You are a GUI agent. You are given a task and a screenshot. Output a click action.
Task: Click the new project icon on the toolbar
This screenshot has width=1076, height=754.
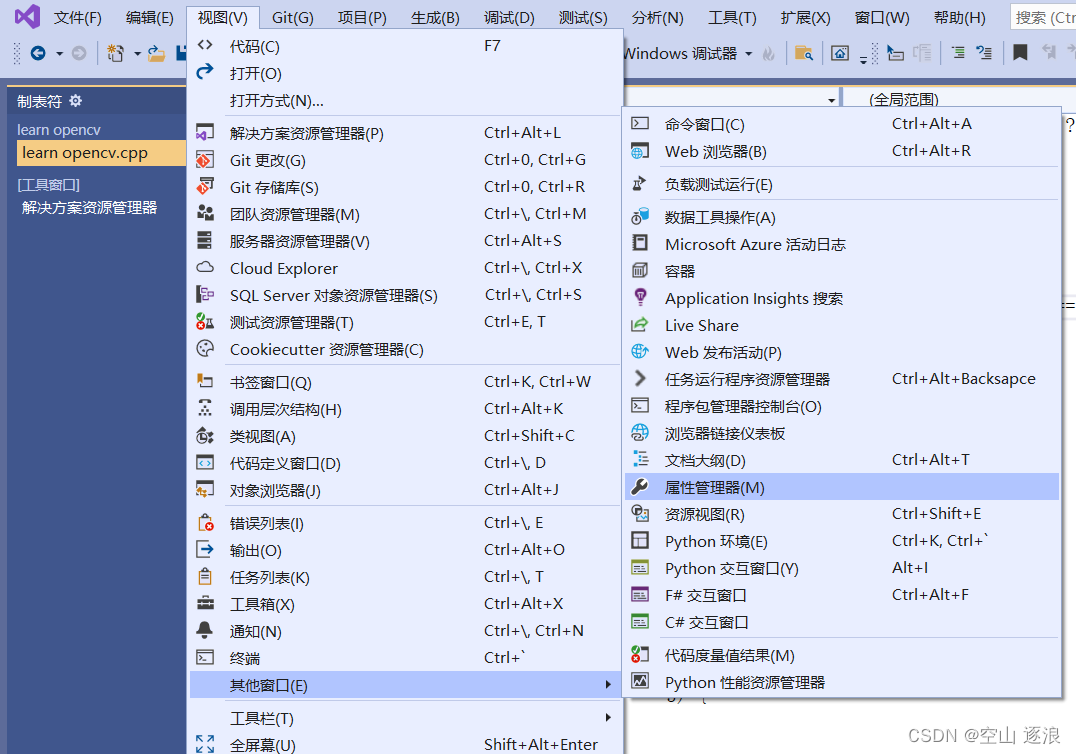113,53
